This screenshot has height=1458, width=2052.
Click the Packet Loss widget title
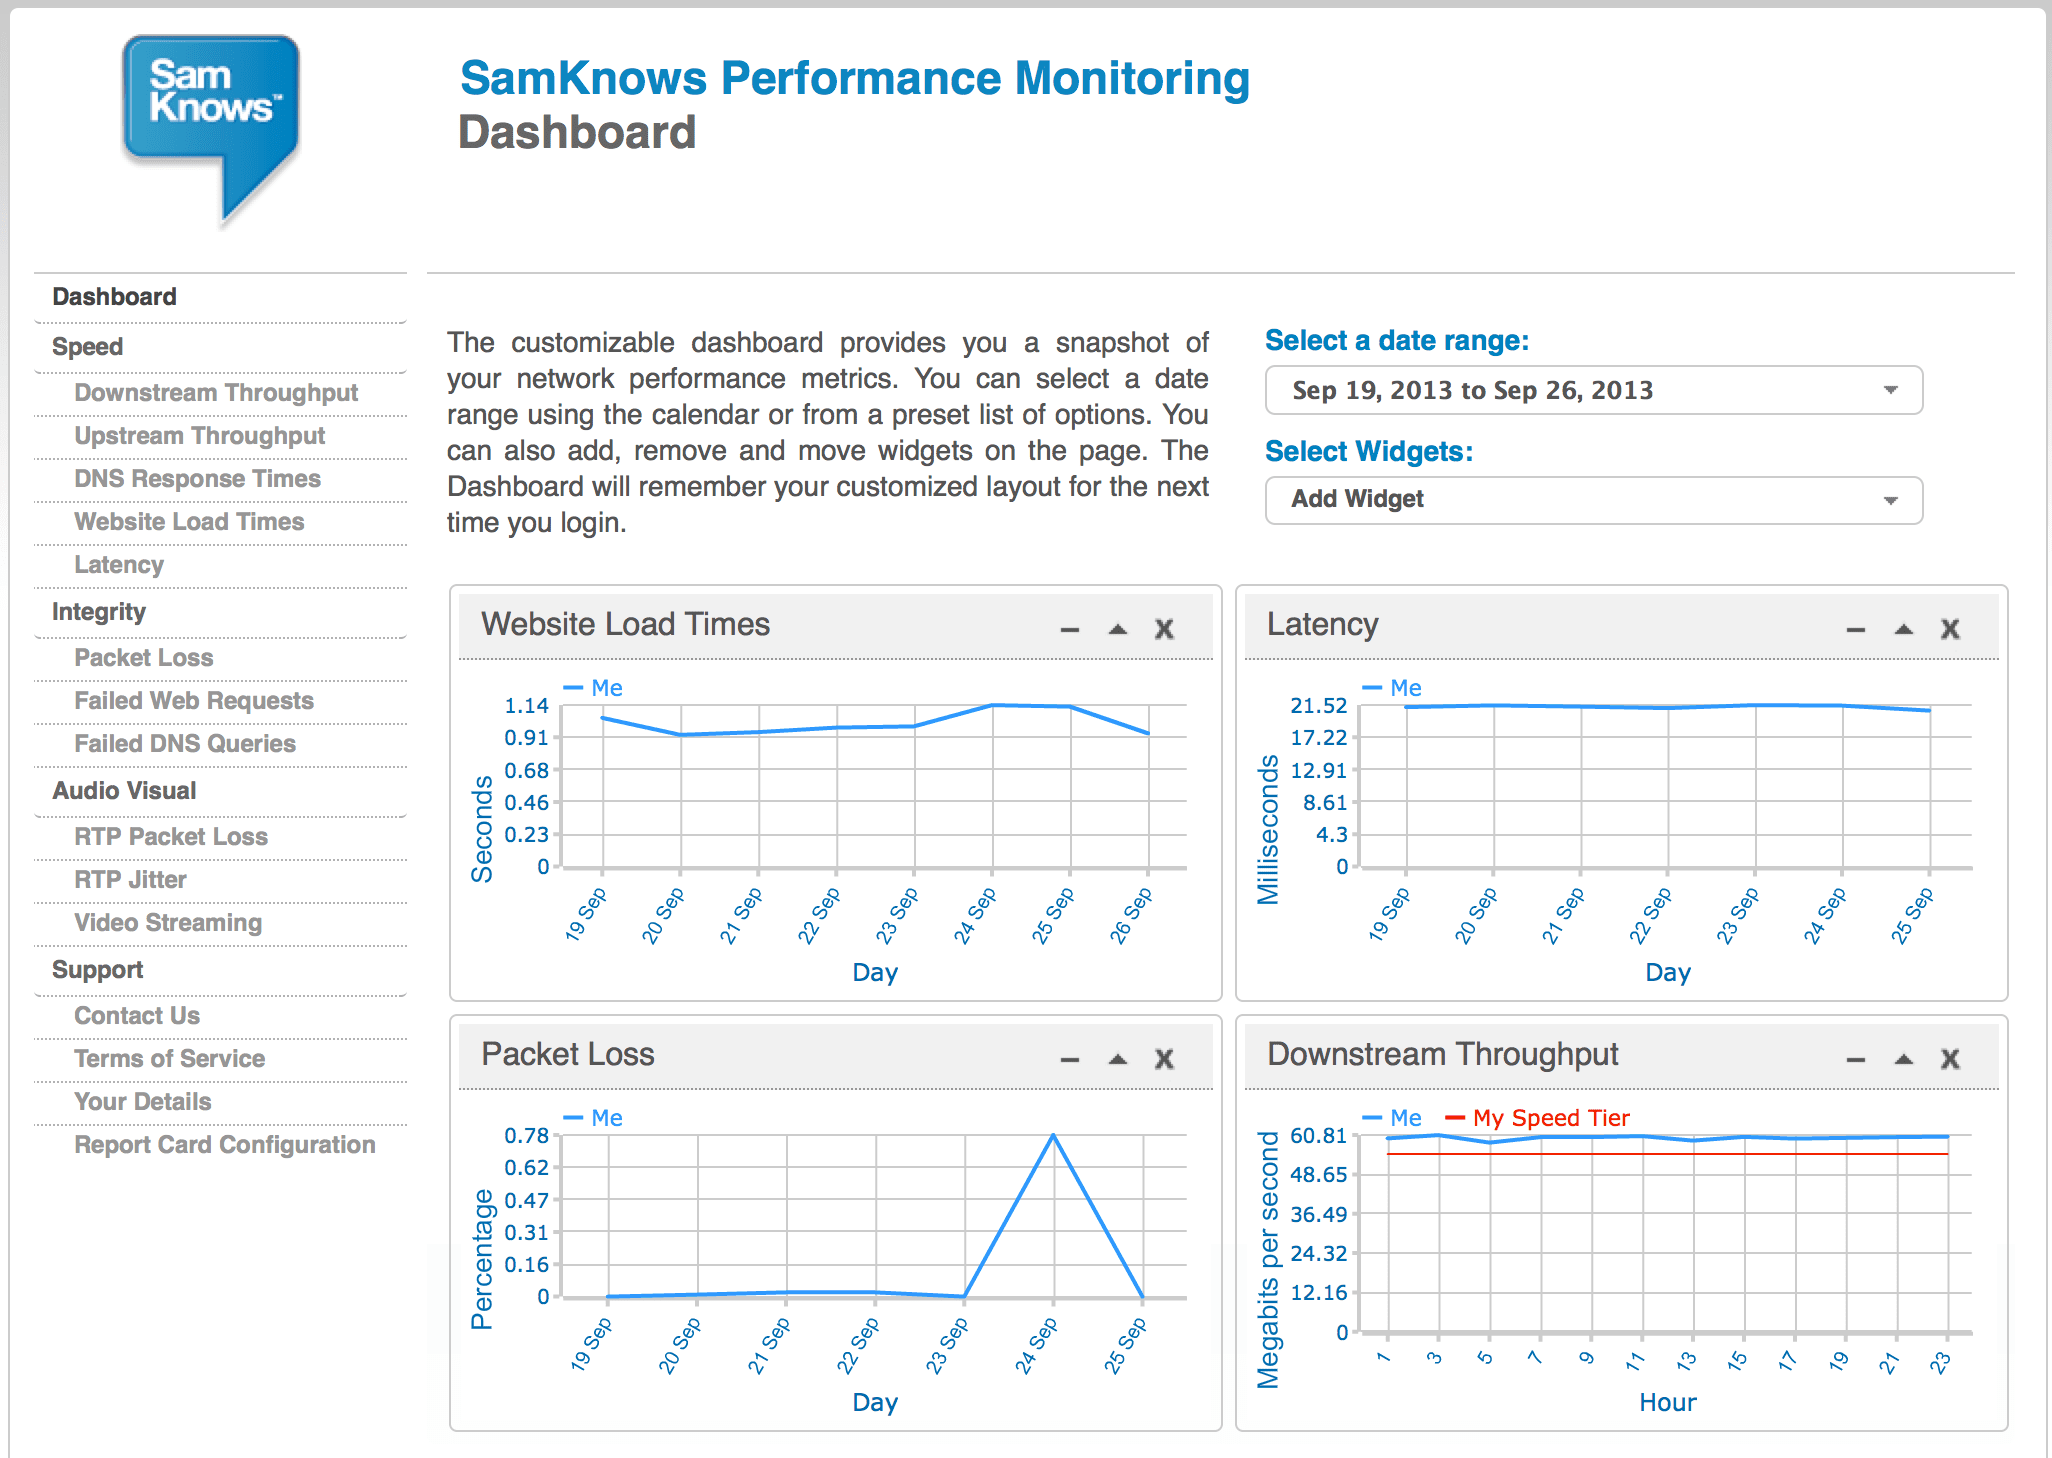pos(567,1054)
